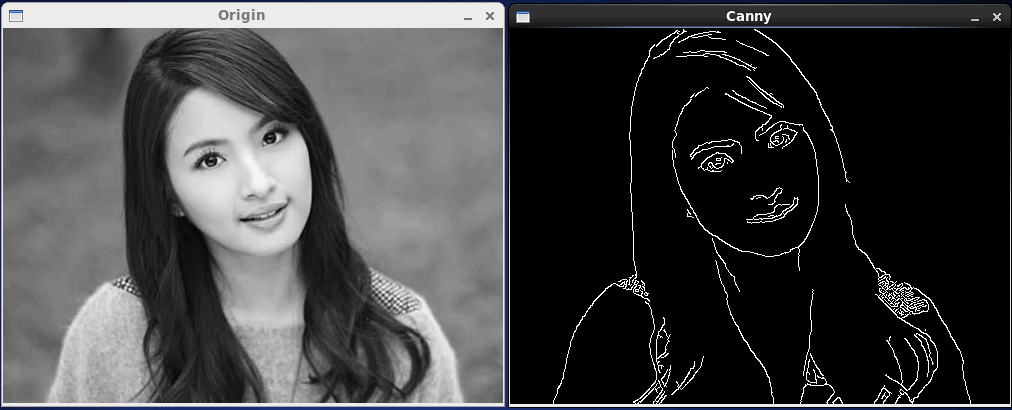Minimize the Origin window
Image resolution: width=1012 pixels, height=410 pixels.
466,17
